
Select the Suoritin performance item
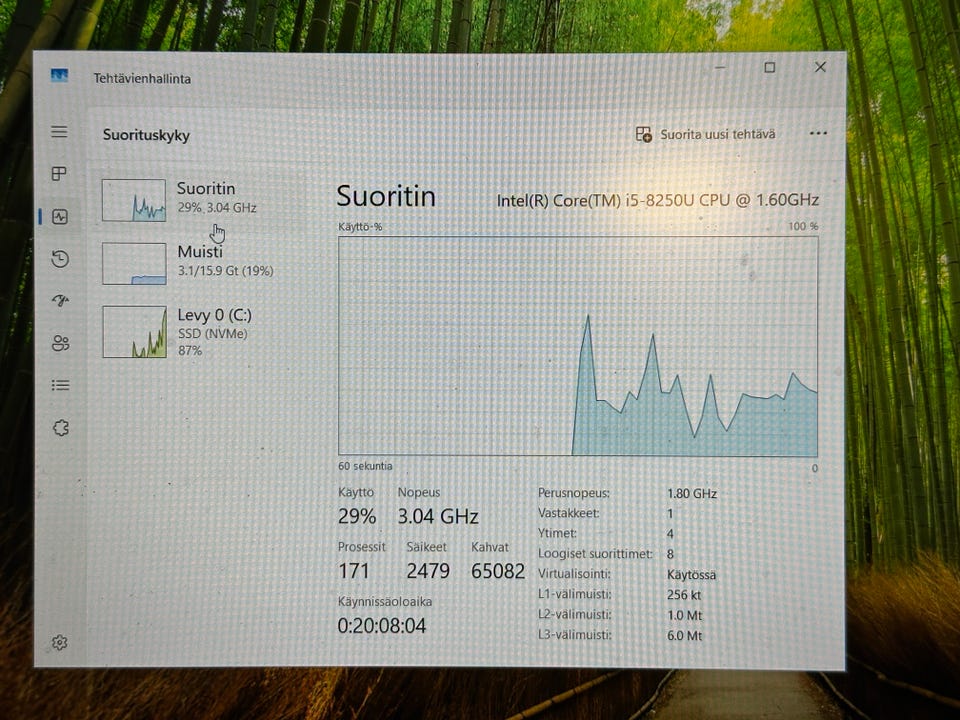pos(205,200)
